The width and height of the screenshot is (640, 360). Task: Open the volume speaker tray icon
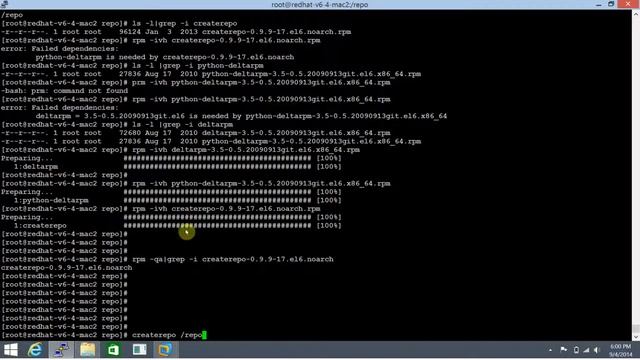[597, 350]
